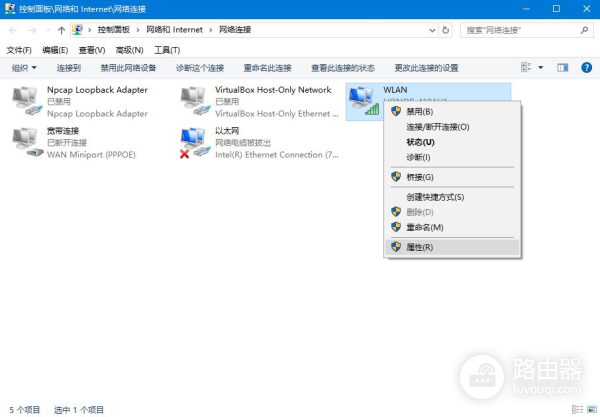Select the WLAN adapter icon
The width and height of the screenshot is (600, 417).
[364, 101]
